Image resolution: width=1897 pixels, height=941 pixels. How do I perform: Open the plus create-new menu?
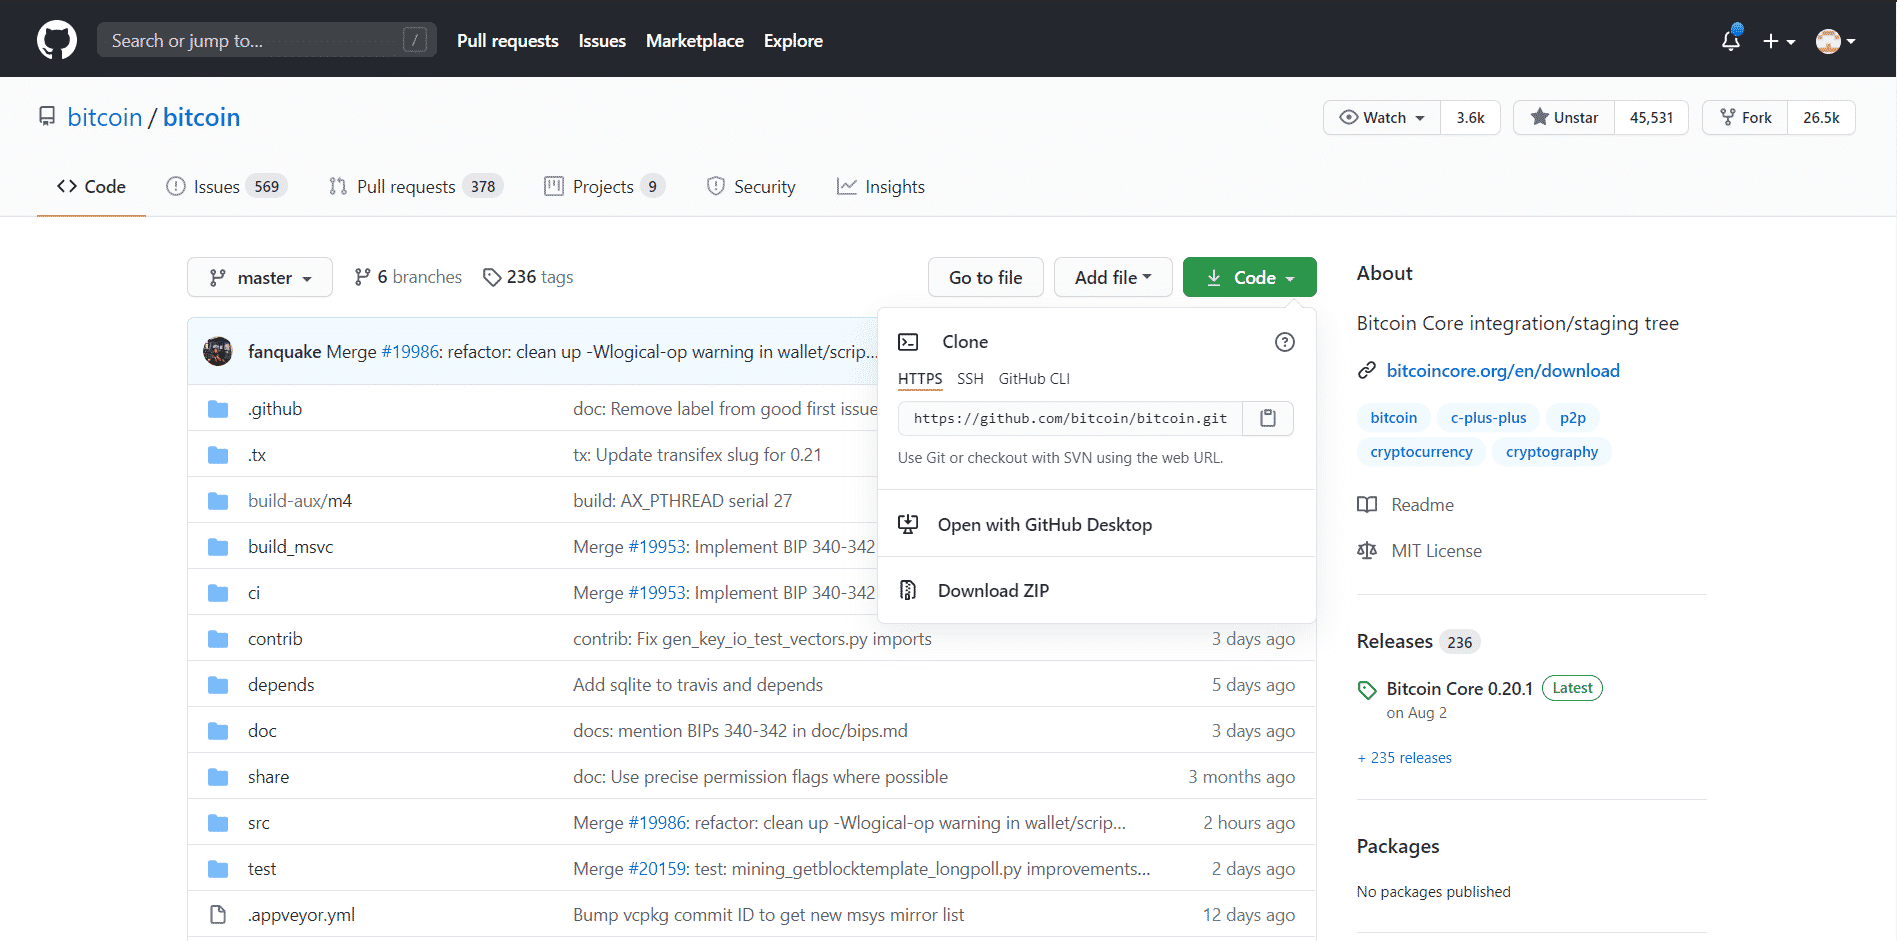coord(1779,41)
